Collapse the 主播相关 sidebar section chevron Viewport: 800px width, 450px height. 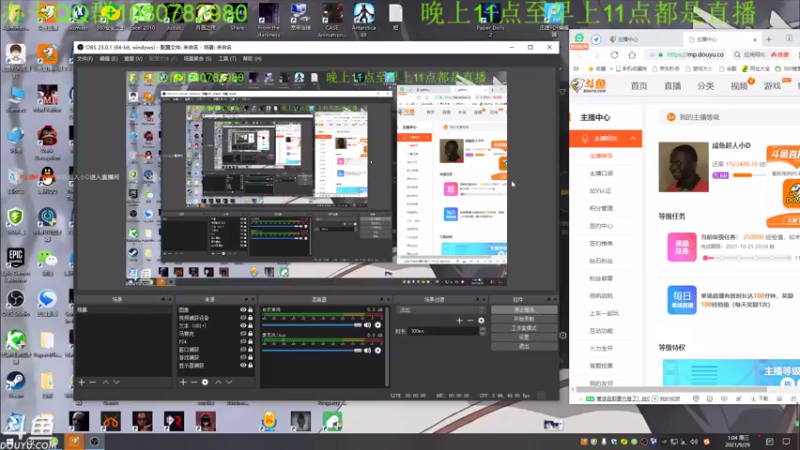(x=633, y=138)
